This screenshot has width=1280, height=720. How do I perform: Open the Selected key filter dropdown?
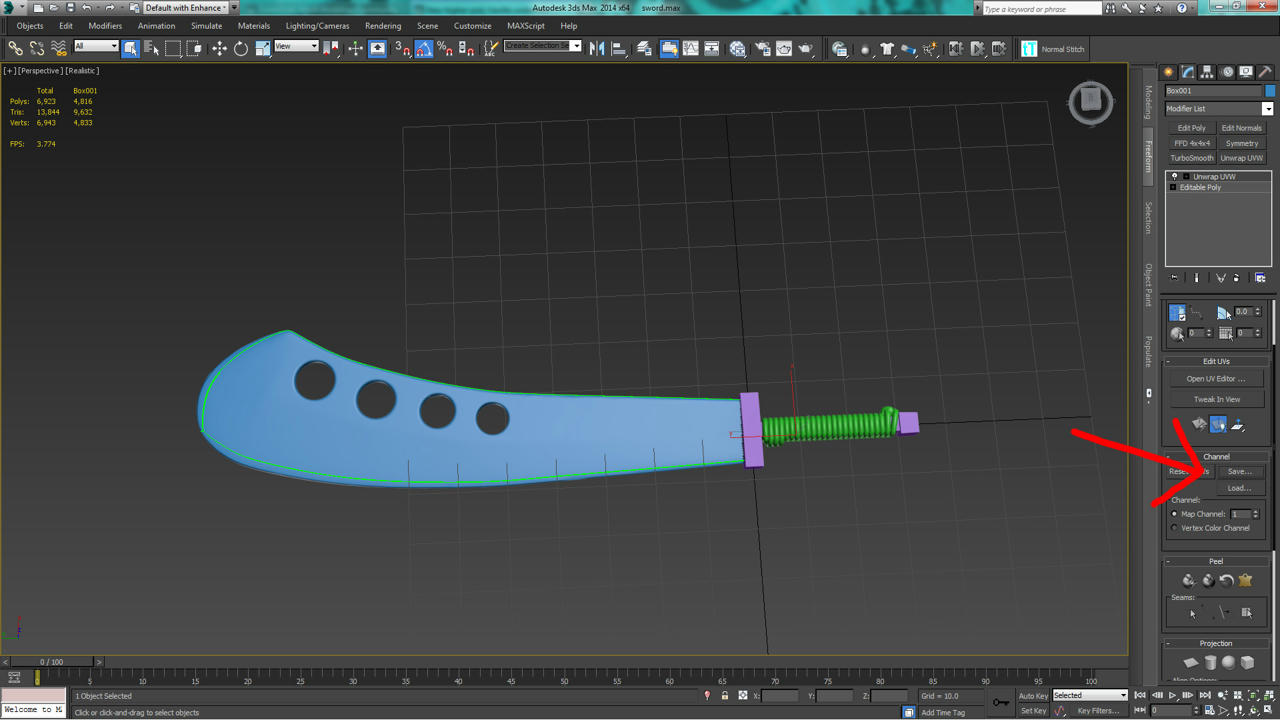pos(1090,695)
